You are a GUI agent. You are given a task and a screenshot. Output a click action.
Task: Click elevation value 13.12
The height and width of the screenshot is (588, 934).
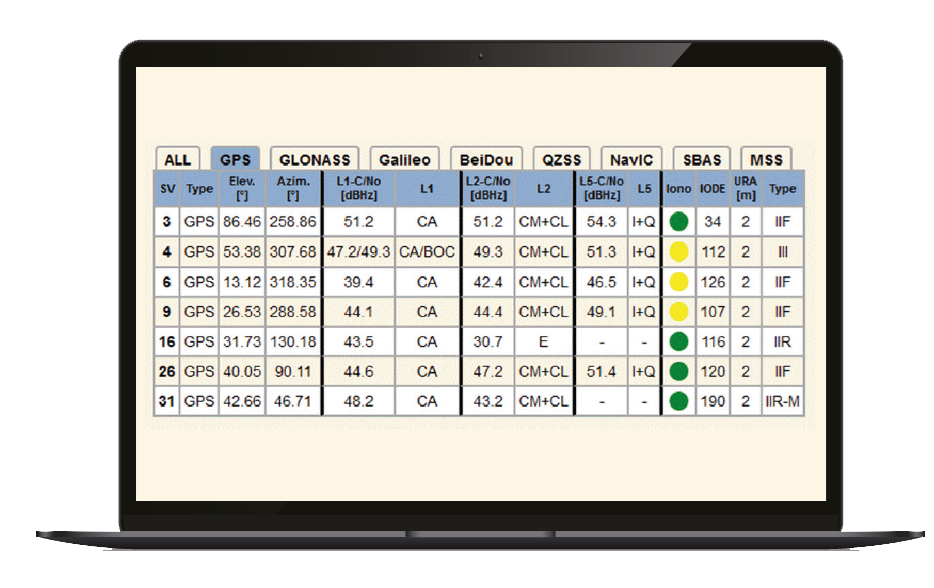coord(242,282)
